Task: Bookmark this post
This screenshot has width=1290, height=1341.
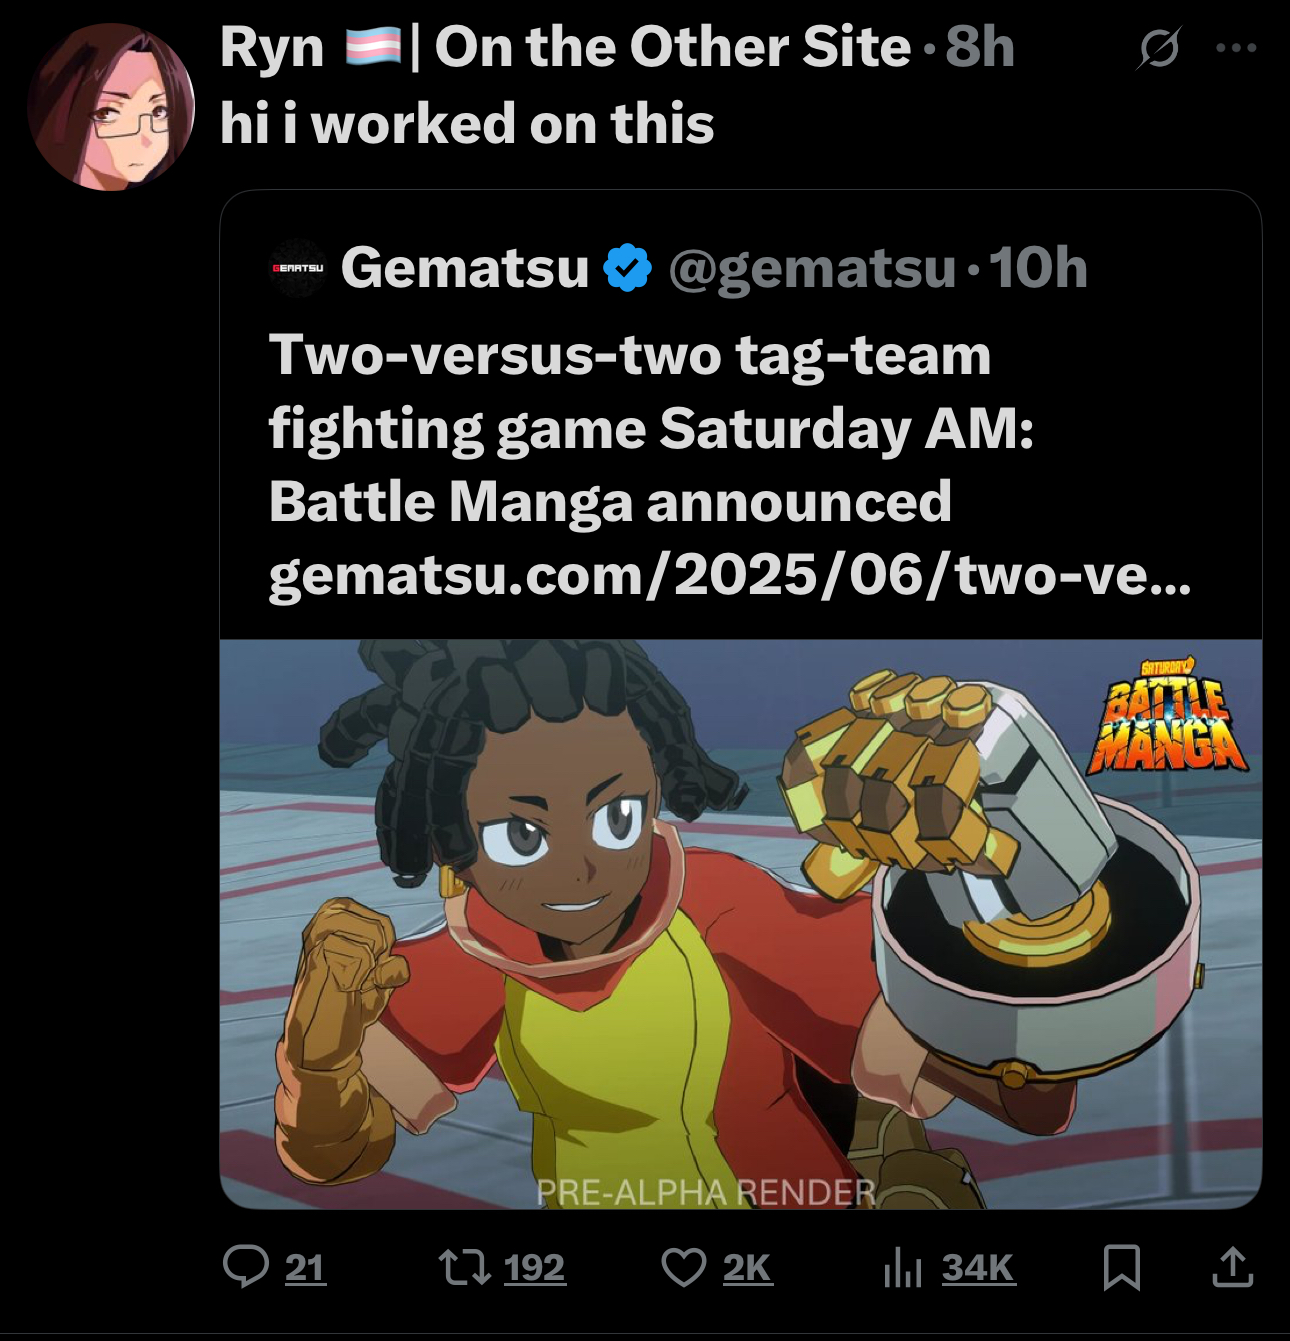Action: click(x=1121, y=1267)
